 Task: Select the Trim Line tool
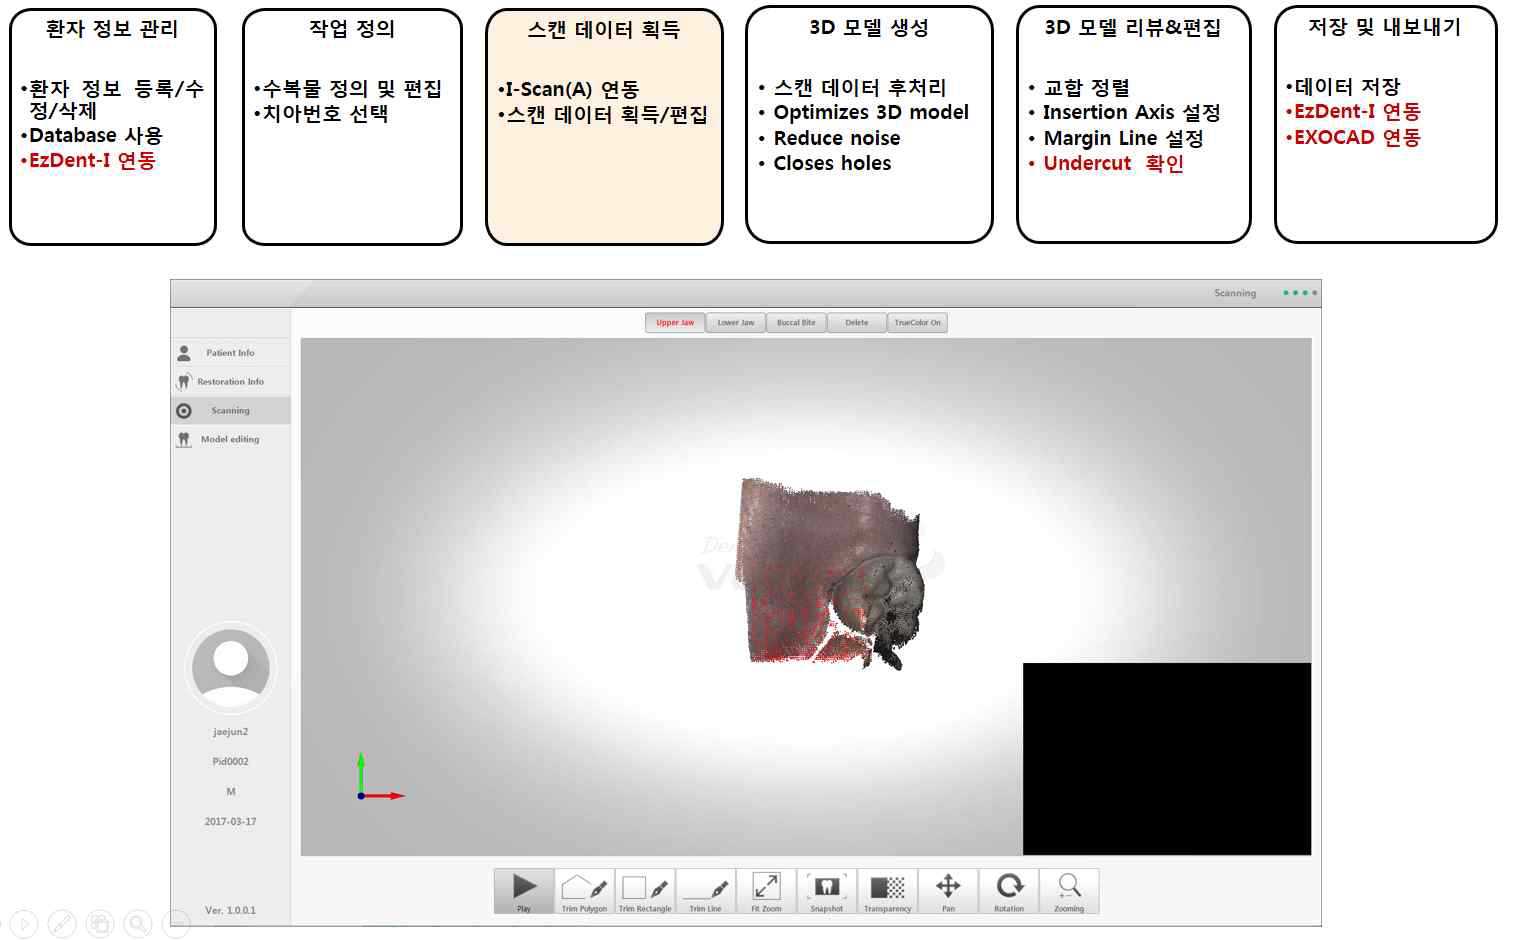pos(705,891)
